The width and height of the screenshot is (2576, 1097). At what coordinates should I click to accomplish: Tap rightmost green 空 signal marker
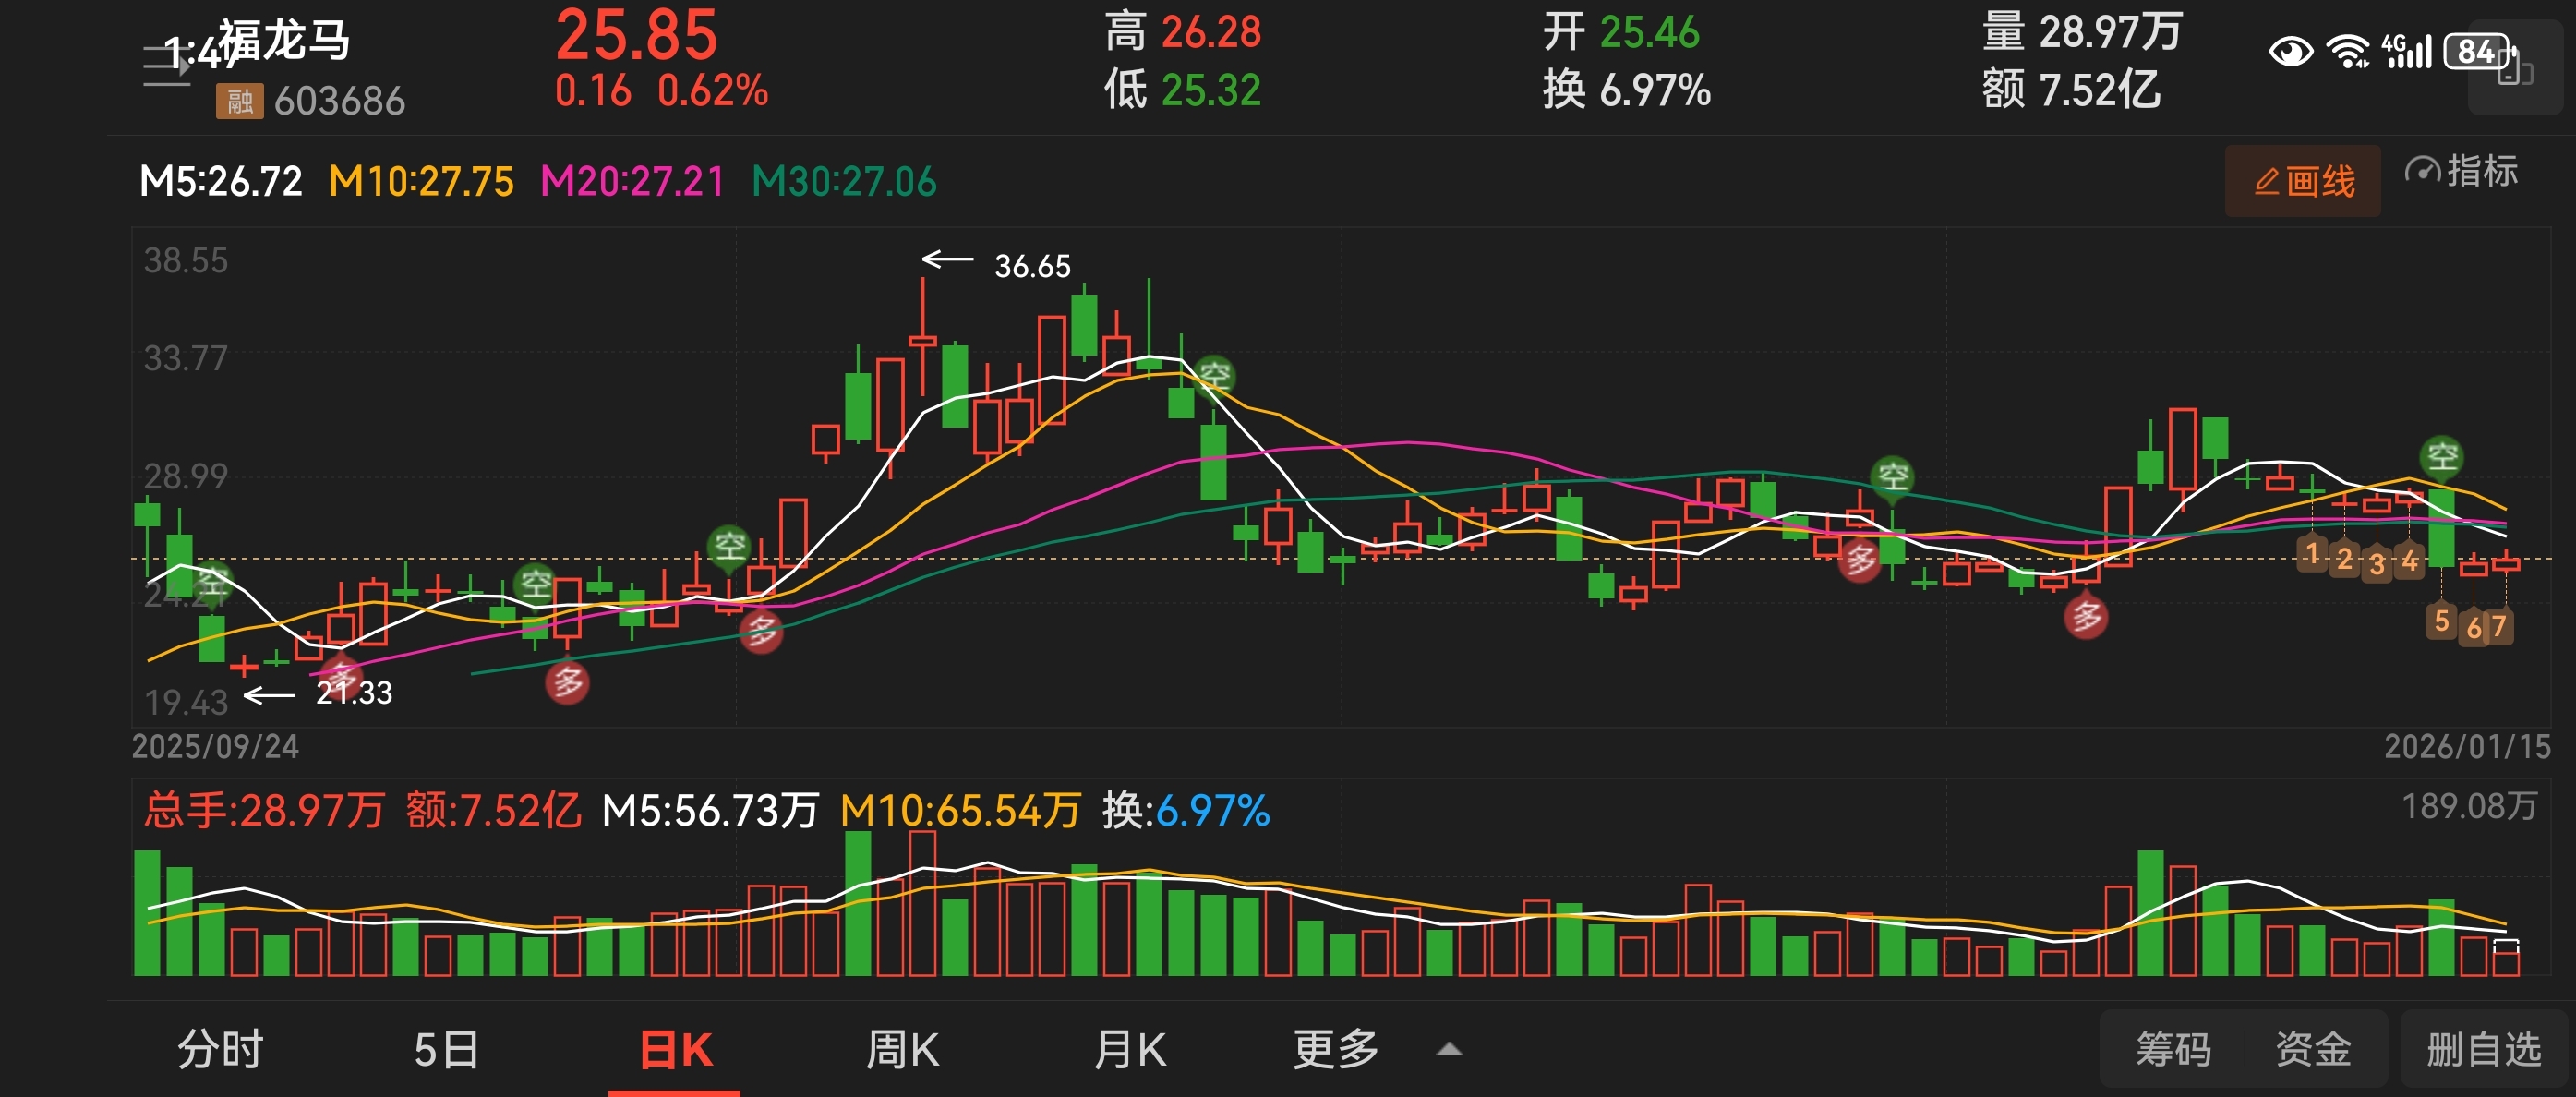[x=2442, y=457]
